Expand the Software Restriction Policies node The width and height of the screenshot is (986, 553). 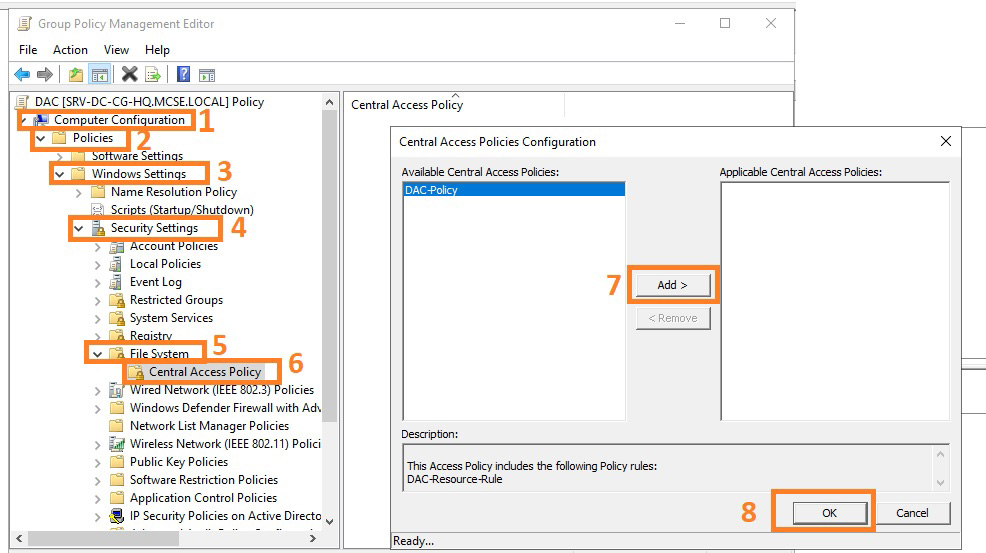97,481
